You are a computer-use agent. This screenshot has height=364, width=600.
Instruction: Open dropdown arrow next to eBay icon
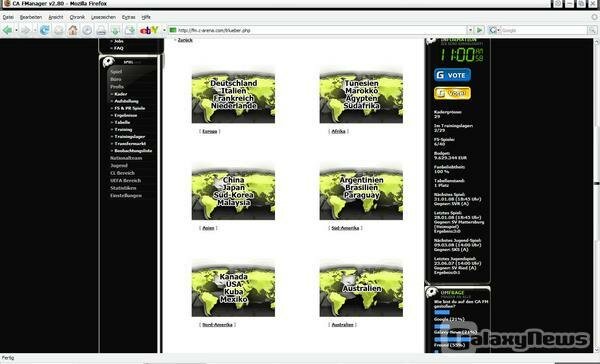coord(164,30)
